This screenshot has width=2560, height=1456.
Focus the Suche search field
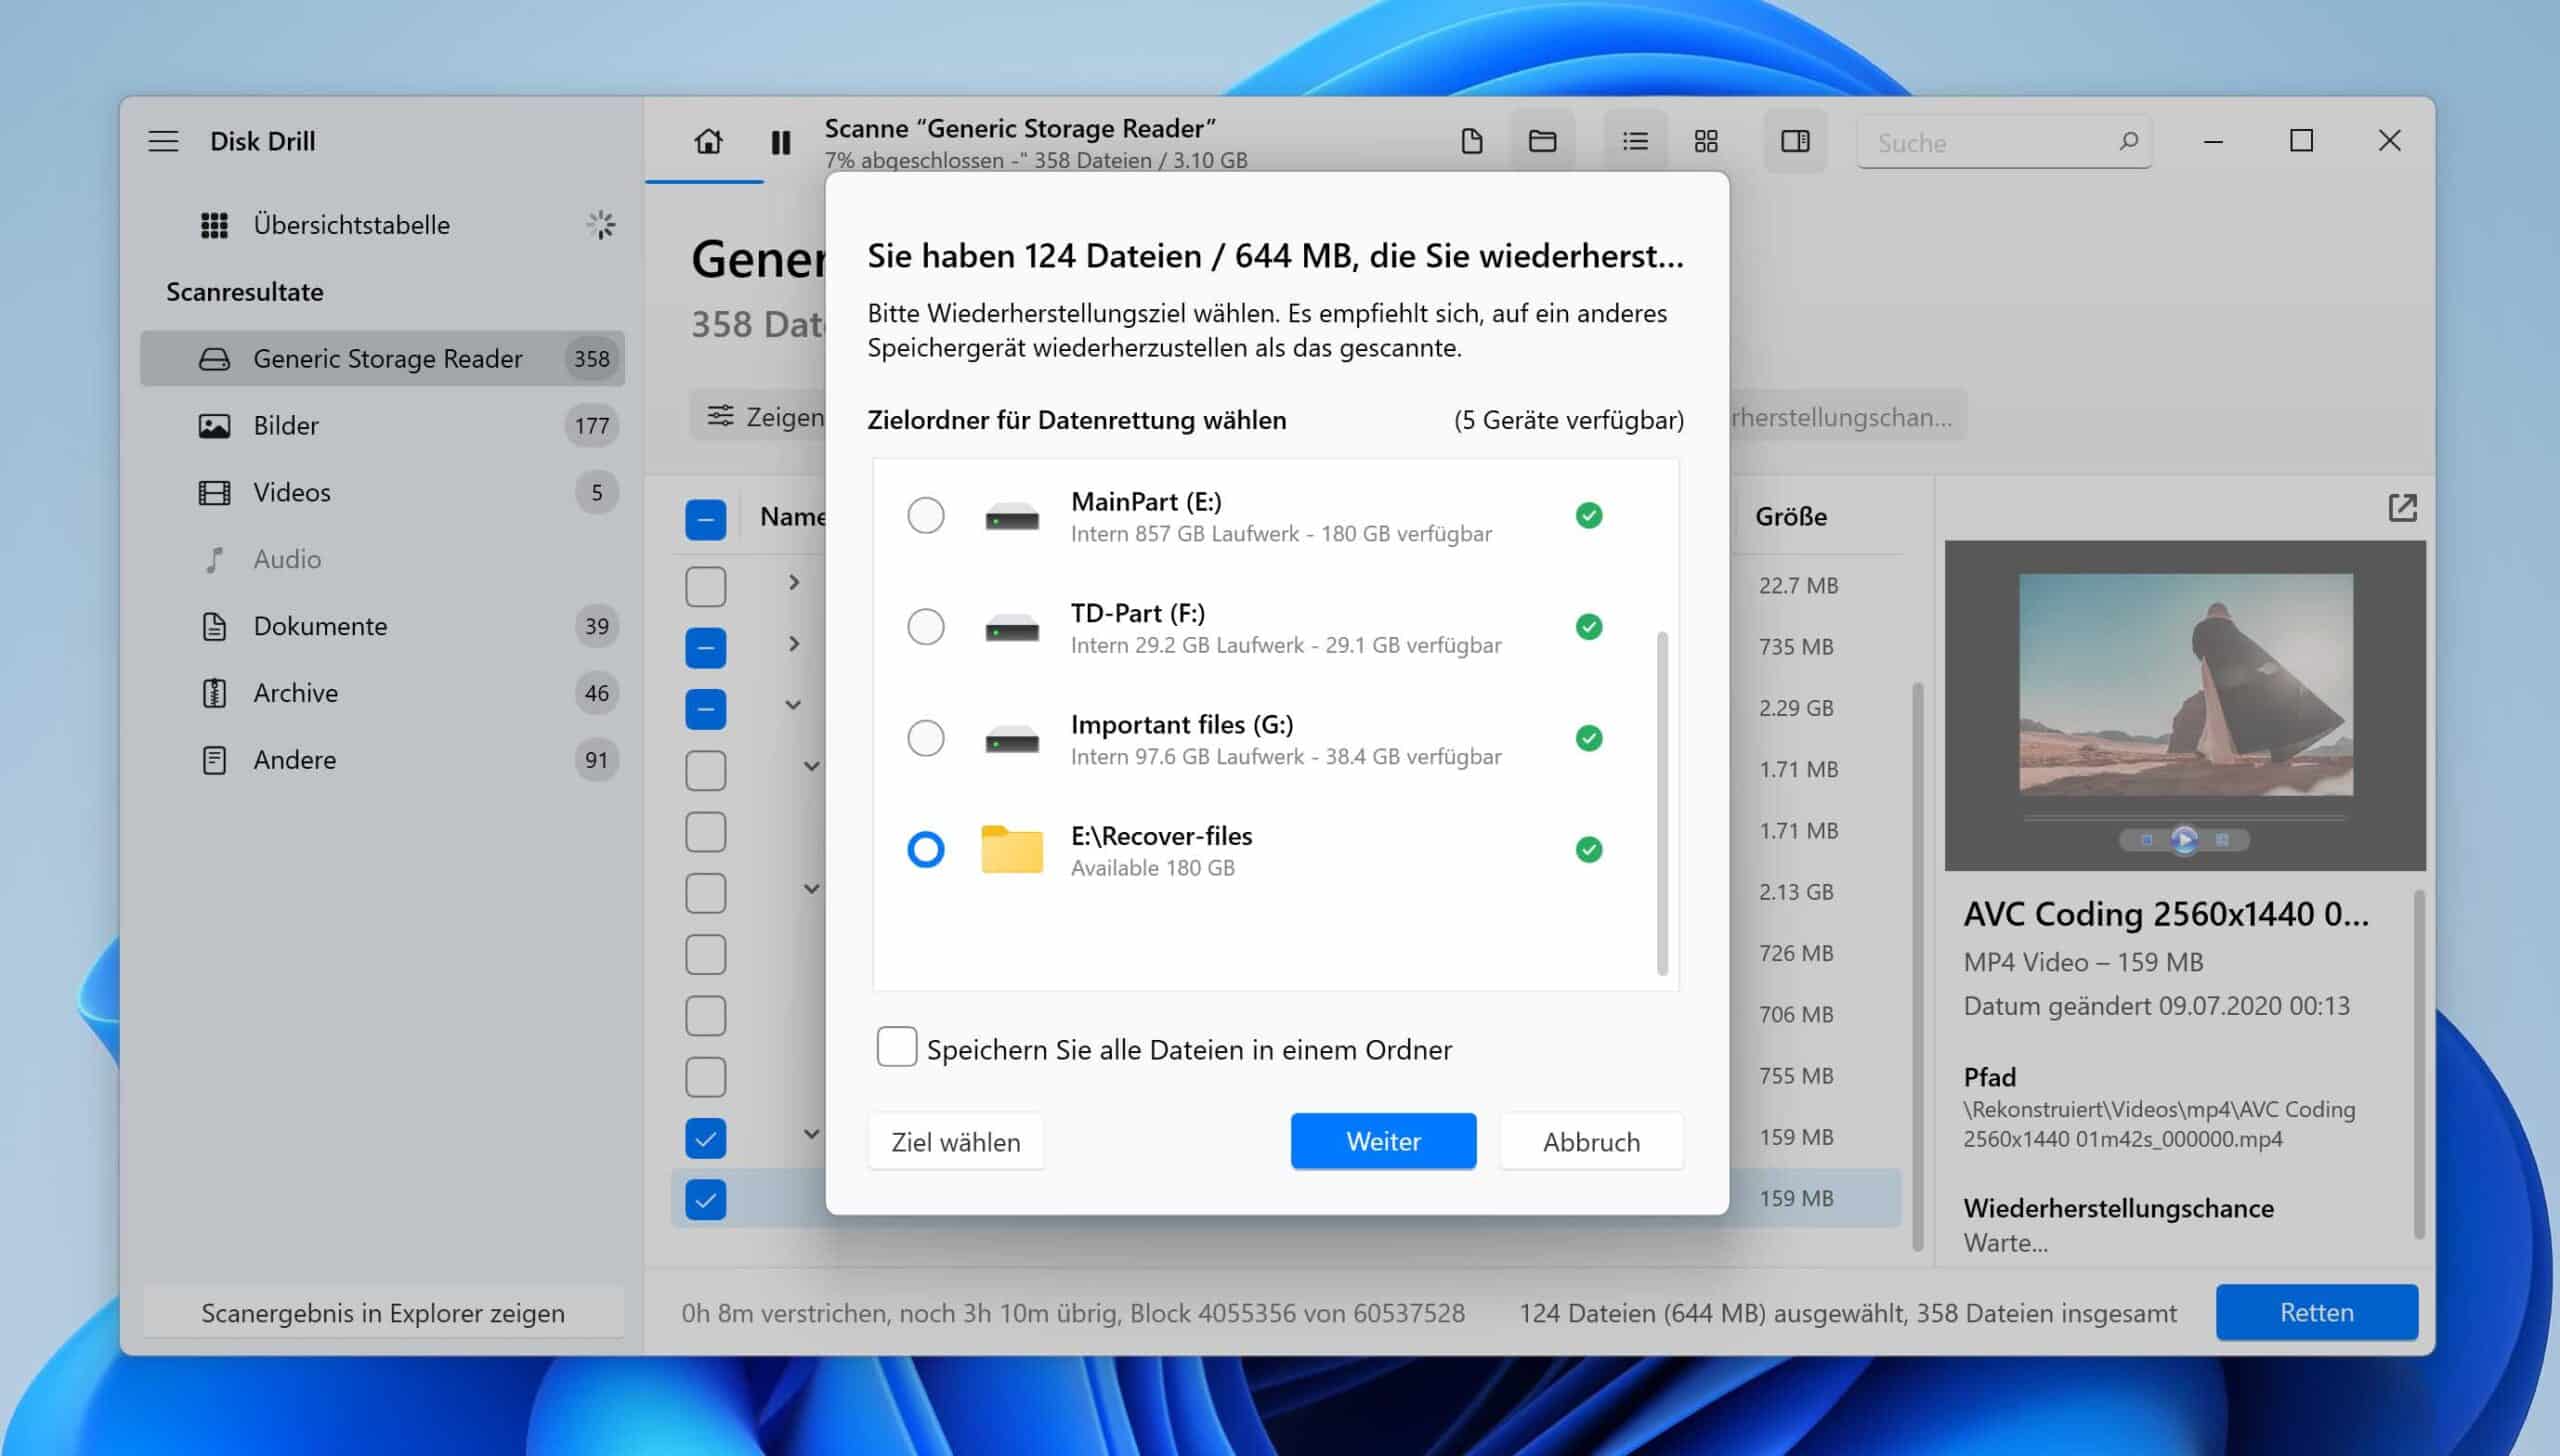tap(2004, 142)
